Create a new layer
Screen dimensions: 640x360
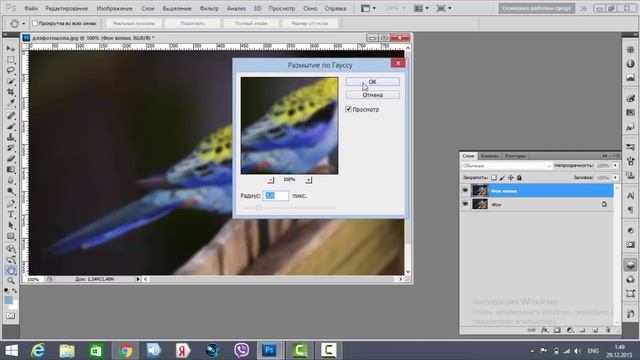point(596,330)
